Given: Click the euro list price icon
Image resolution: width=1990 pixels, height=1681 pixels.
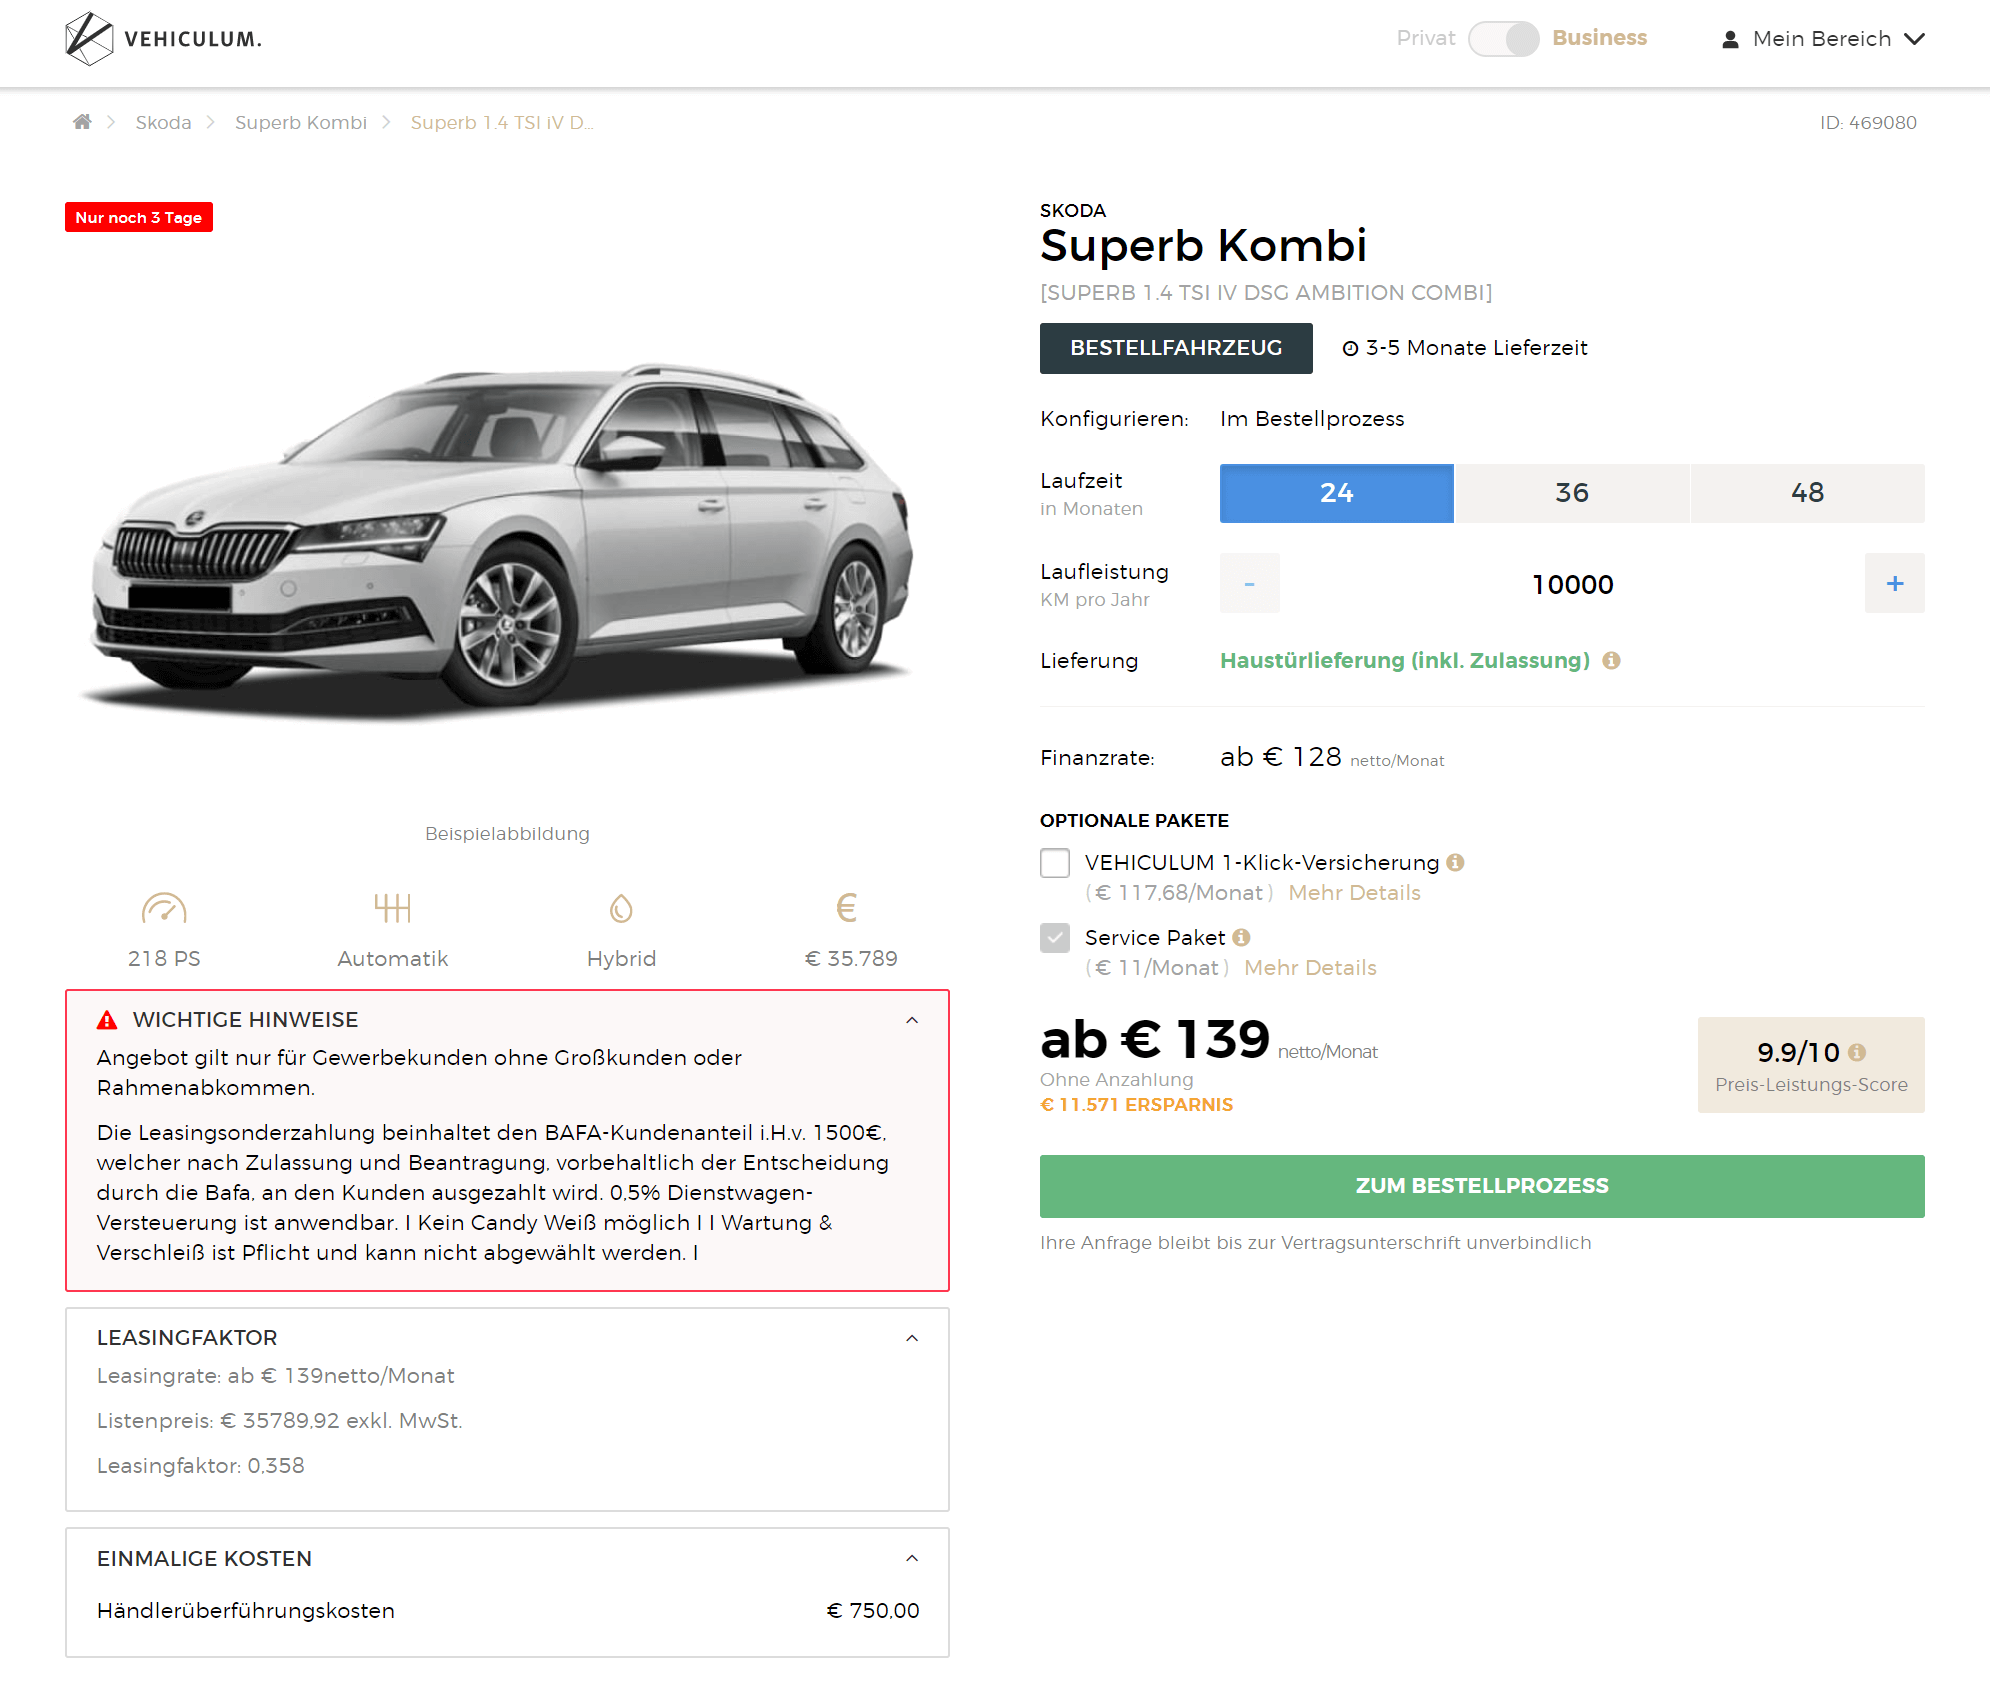Looking at the screenshot, I should click(847, 908).
